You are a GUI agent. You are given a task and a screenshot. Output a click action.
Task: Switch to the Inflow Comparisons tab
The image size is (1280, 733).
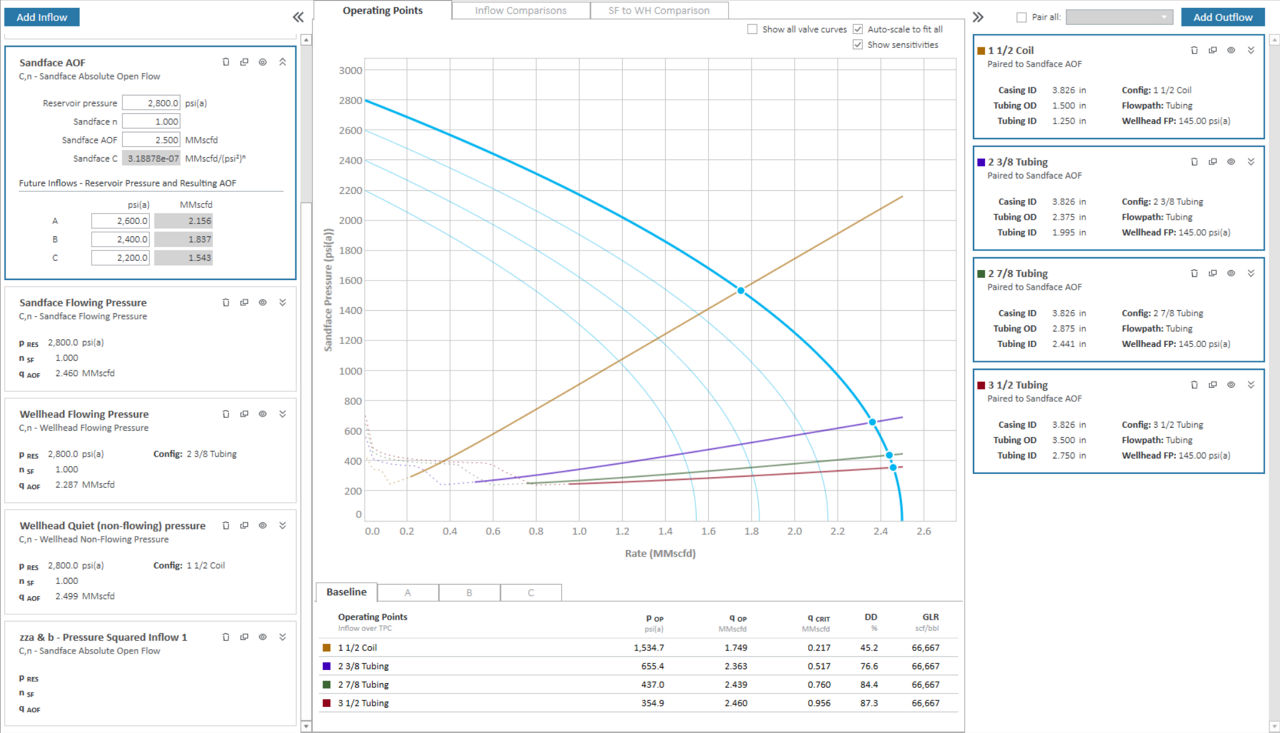coord(520,11)
